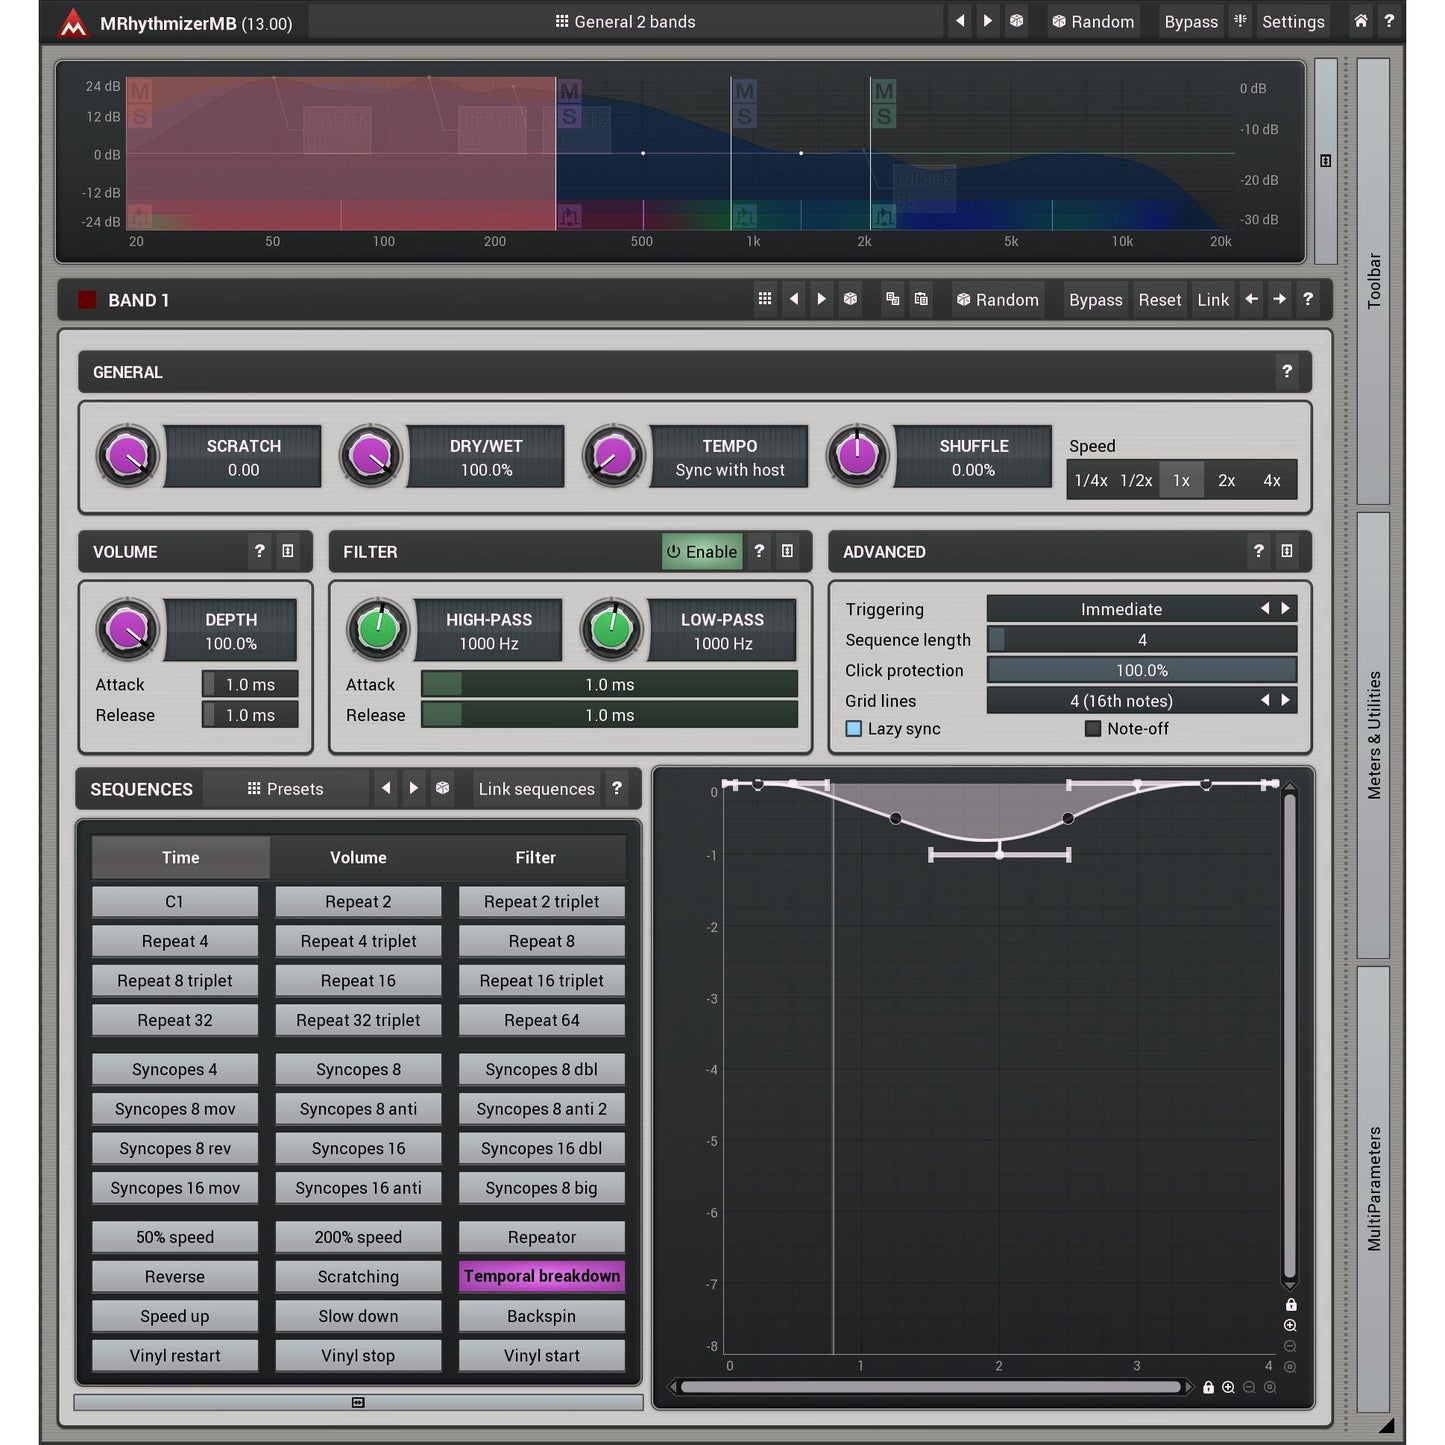Set the speed to 2x
Screen dimensions: 1445x1445
1226,481
